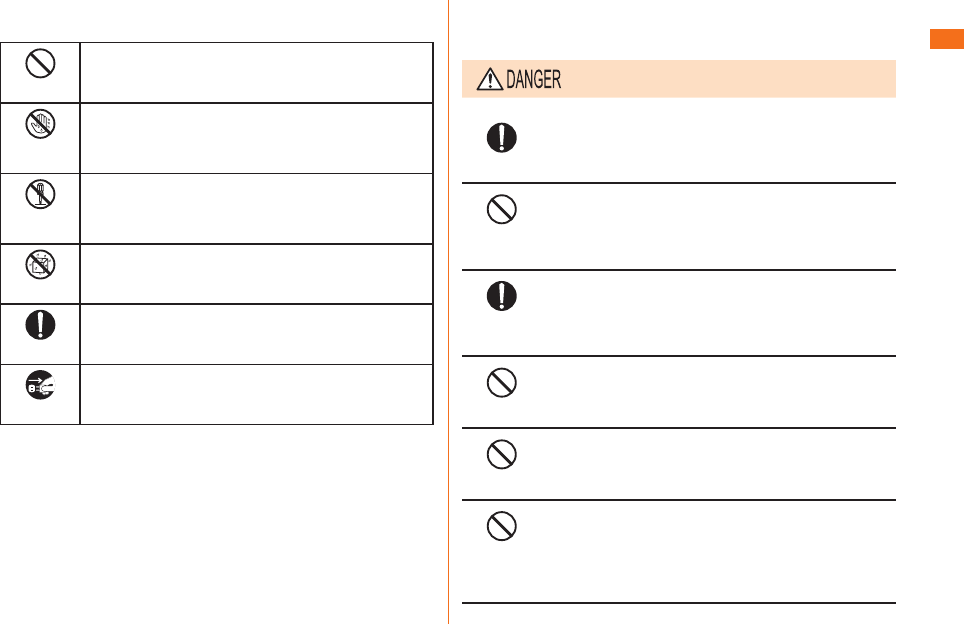Click the no-water-exposure prohibition icon
Image resolution: width=964 pixels, height=624 pixels.
tap(41, 265)
